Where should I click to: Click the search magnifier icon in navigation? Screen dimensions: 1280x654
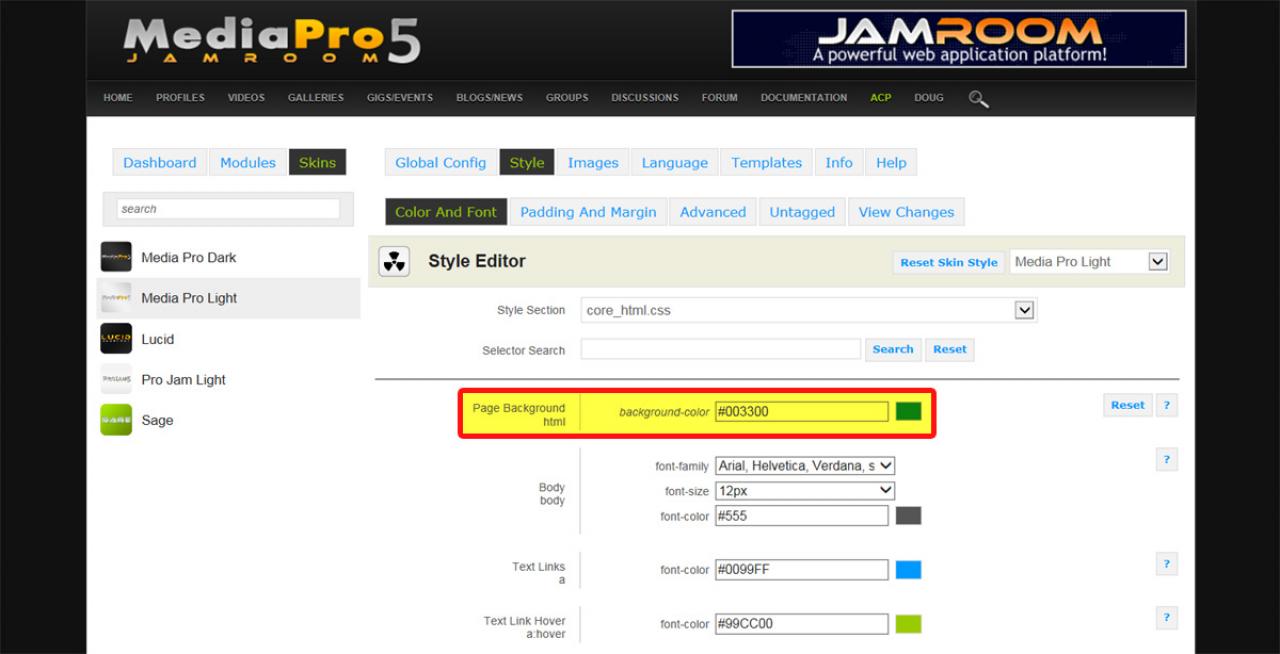(x=979, y=98)
